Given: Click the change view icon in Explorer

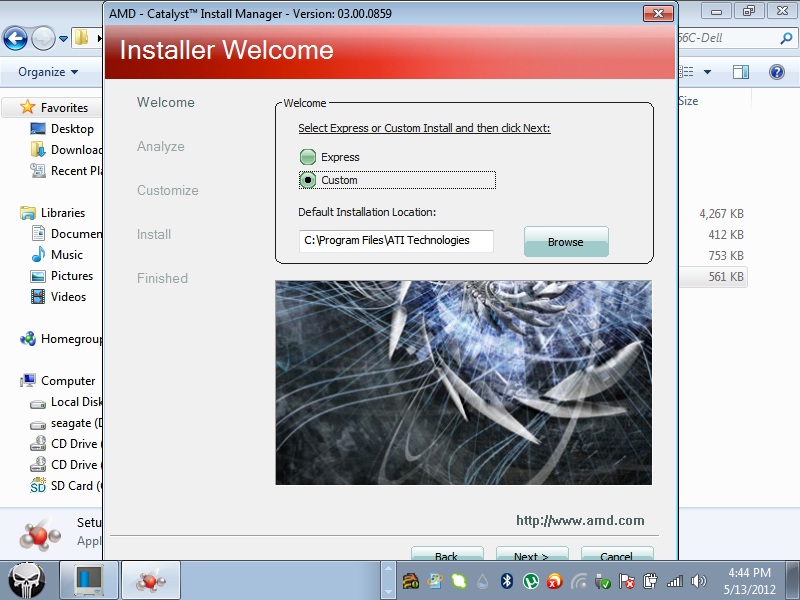Looking at the screenshot, I should pos(686,72).
